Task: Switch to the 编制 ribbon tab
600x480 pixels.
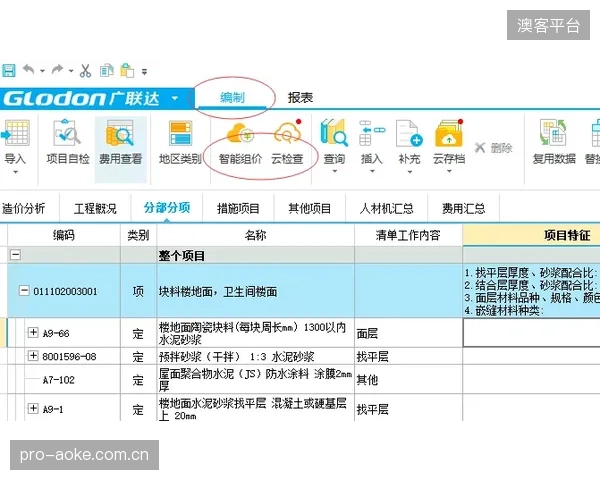Action: click(232, 98)
